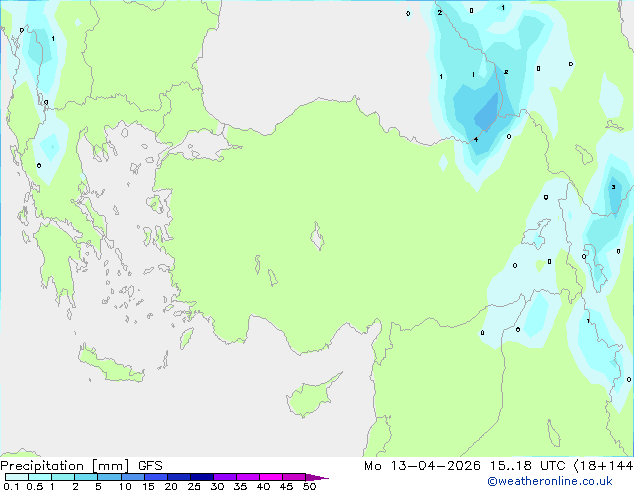Click the '0.5' legend scale label
This screenshot has width=634, height=490.
(35, 486)
